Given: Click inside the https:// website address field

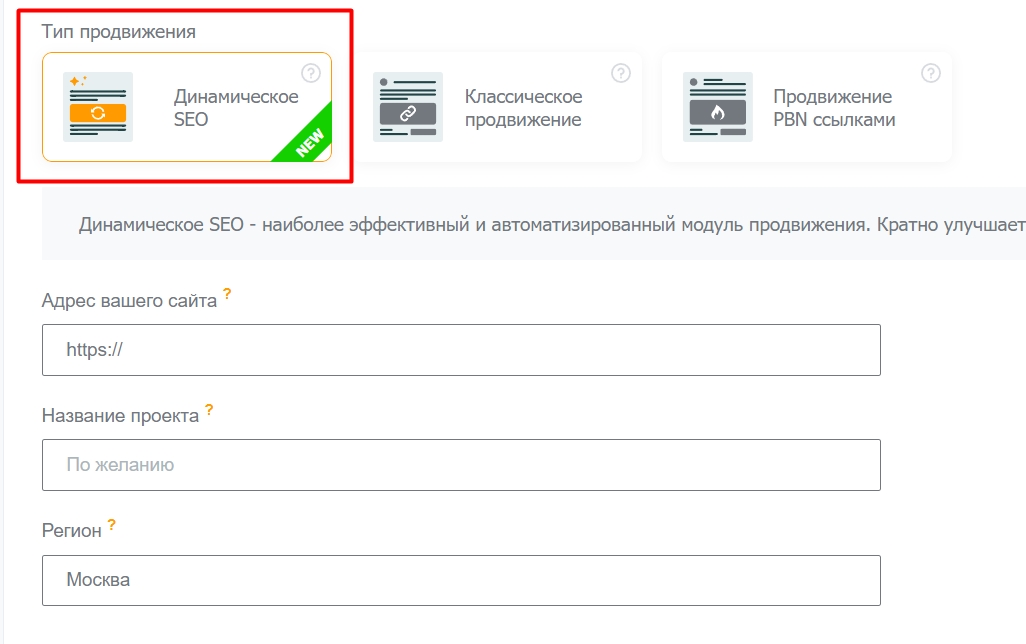Looking at the screenshot, I should click(x=460, y=349).
